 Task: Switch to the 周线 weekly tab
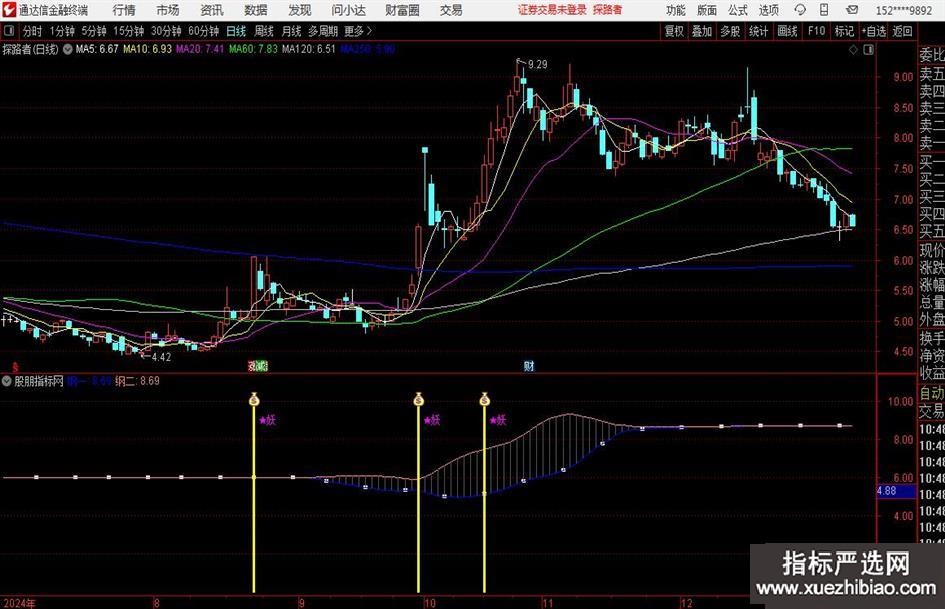(x=264, y=31)
